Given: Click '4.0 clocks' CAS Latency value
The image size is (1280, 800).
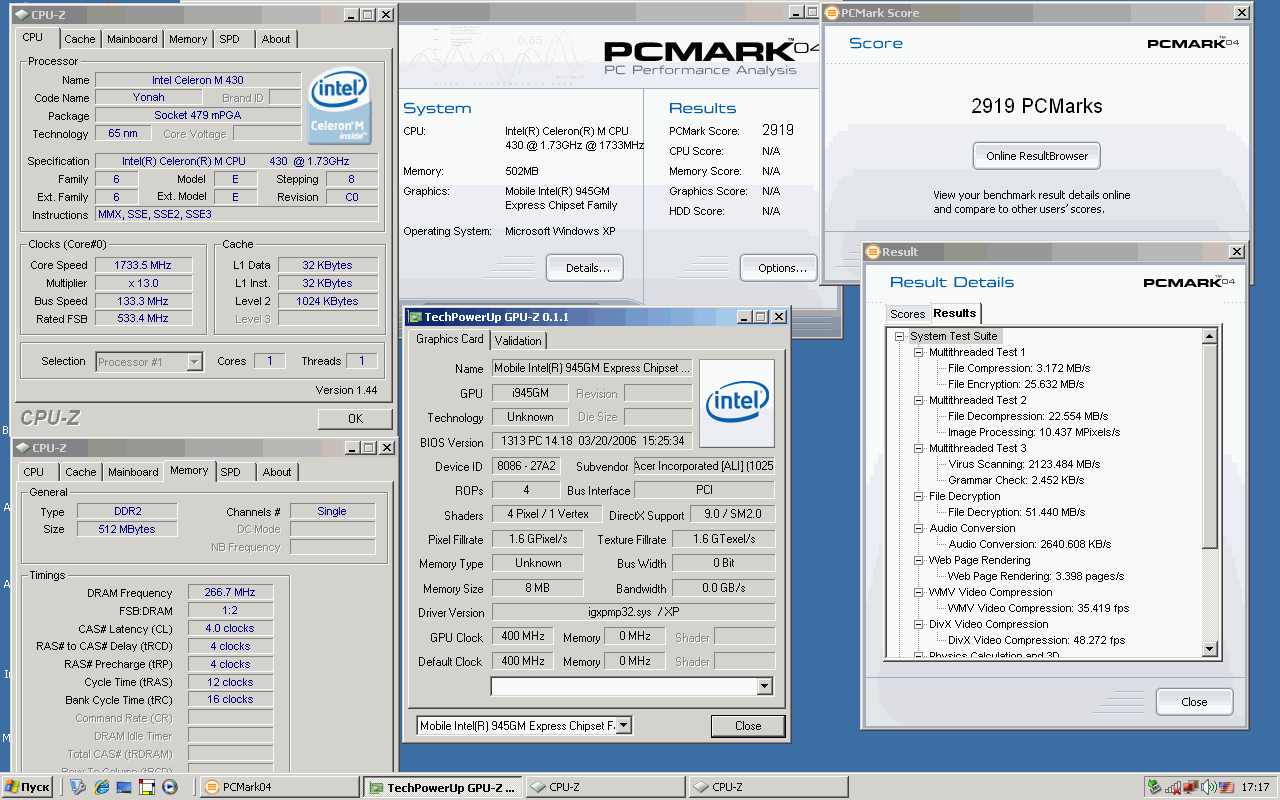Looking at the screenshot, I should 230,628.
